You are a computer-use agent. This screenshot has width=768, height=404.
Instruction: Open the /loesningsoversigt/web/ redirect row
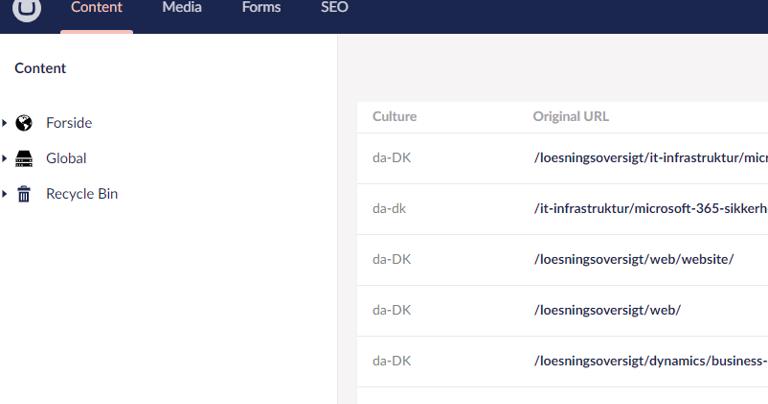607,310
